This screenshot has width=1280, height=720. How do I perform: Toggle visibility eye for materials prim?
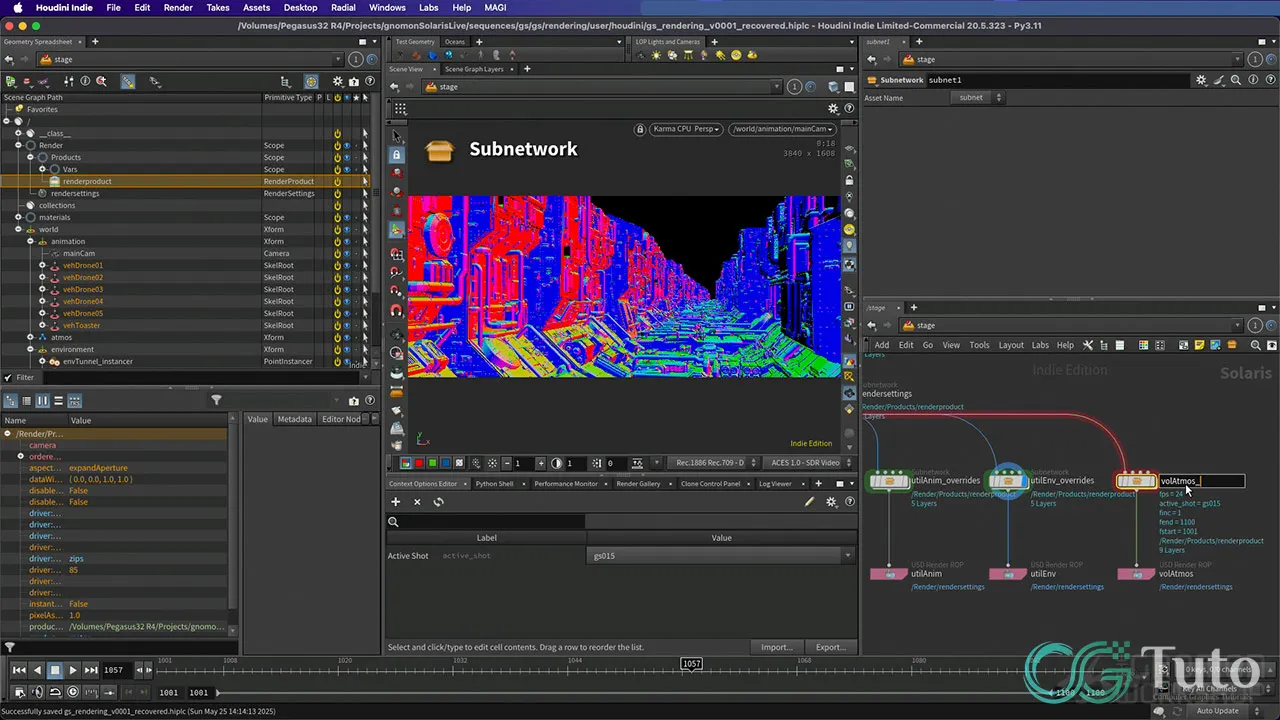pyautogui.click(x=347, y=218)
